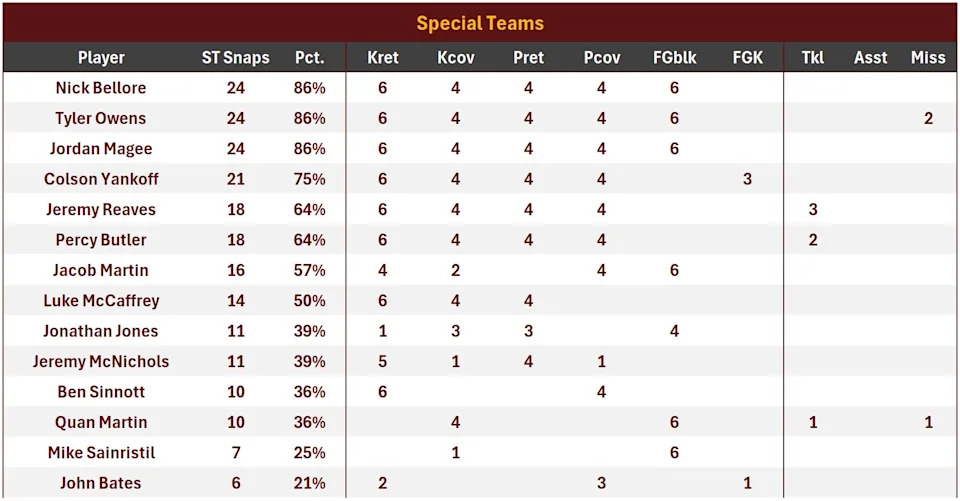Viewport: 960px width, 501px height.
Task: Click the John Bates row name
Action: coord(101,483)
